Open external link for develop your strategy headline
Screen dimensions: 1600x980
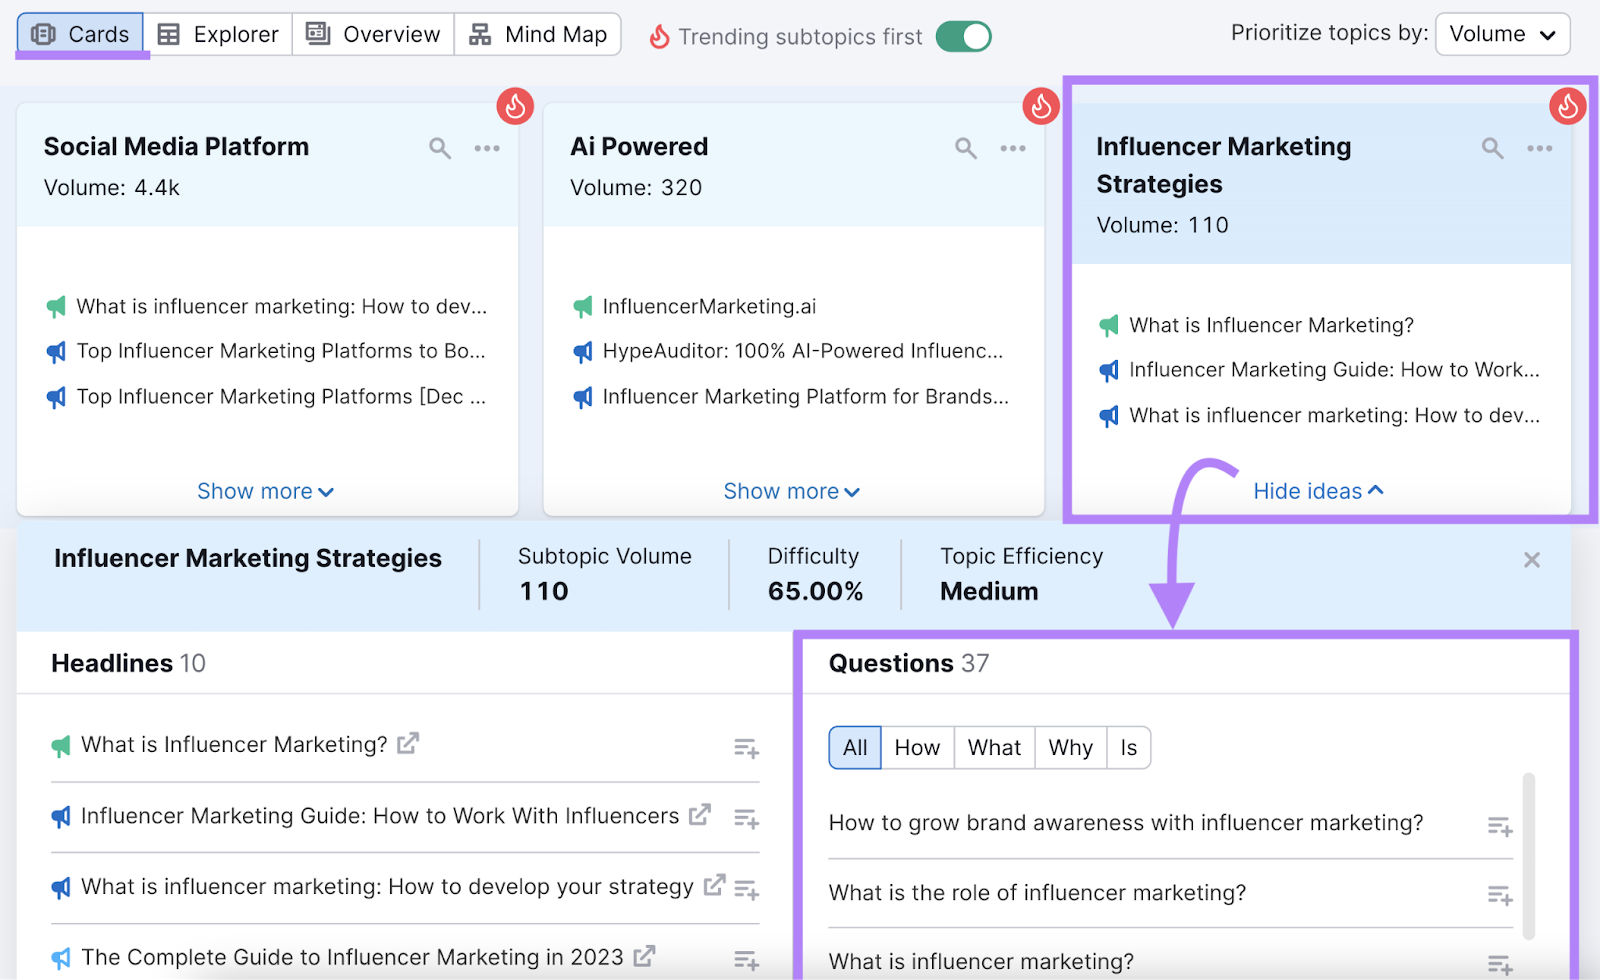point(714,885)
